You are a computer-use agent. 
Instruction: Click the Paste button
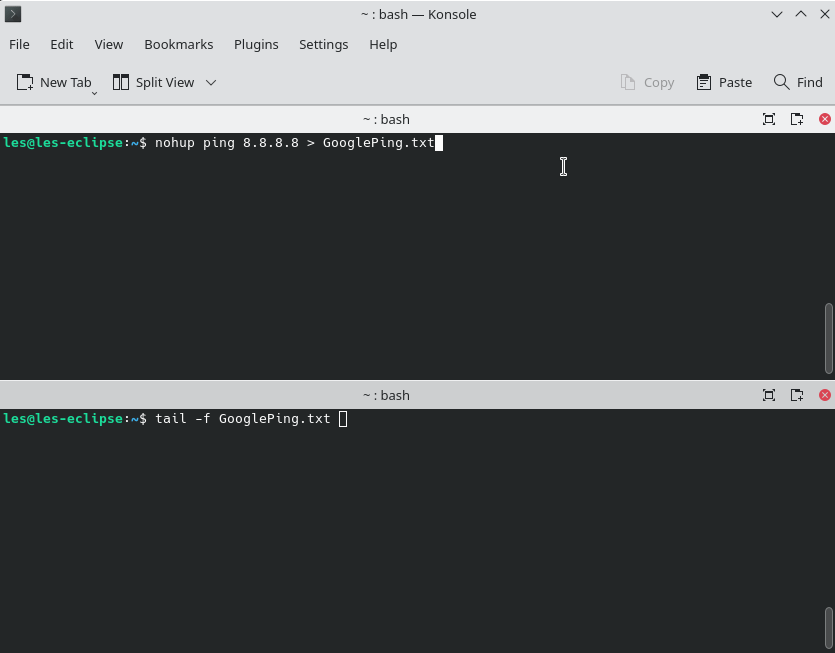(x=723, y=82)
